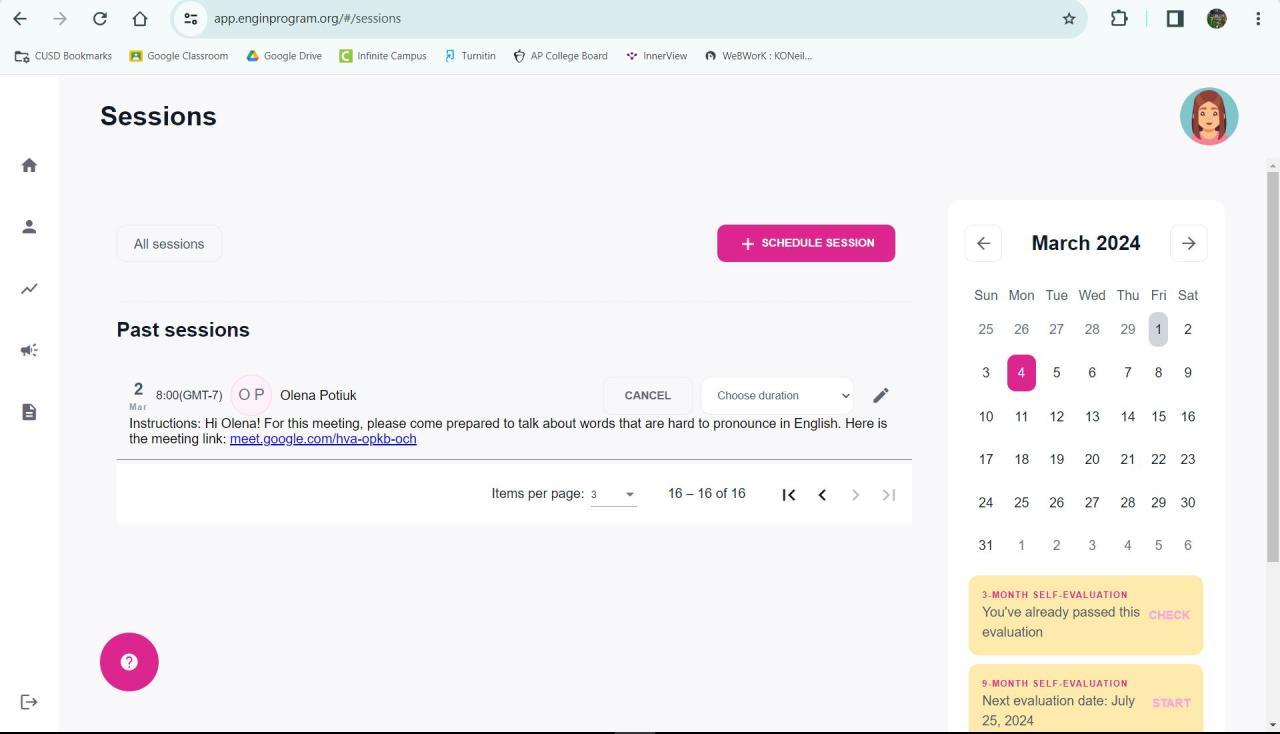Click the logout icon in sidebar

29,702
